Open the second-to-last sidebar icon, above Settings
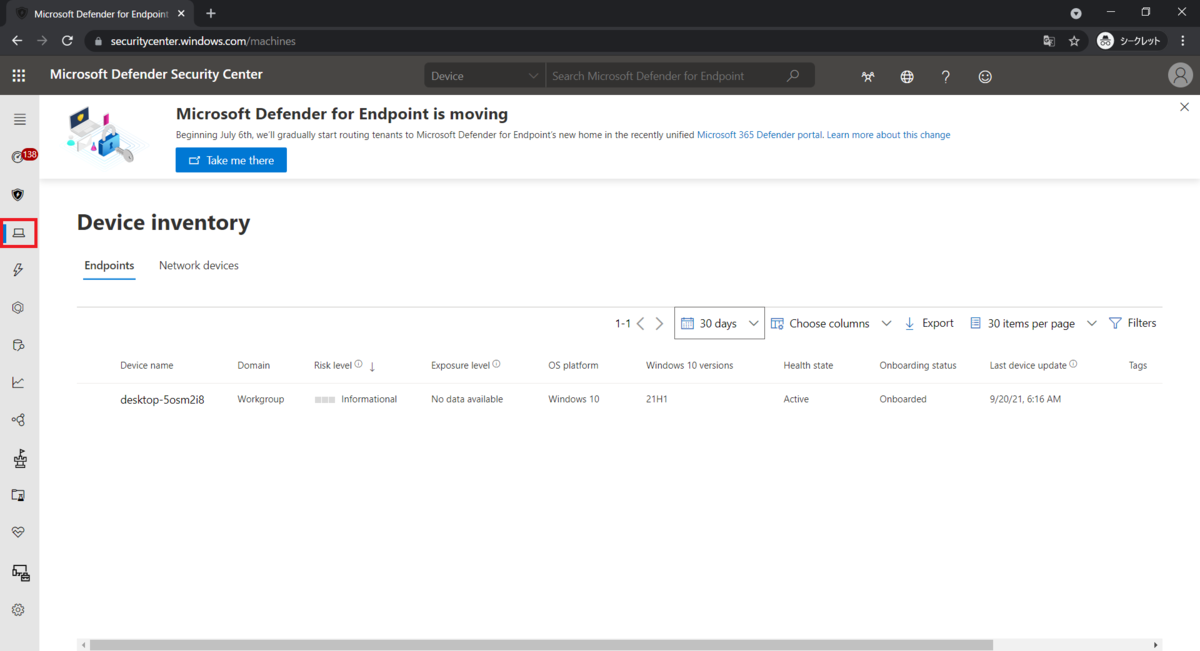Image resolution: width=1200 pixels, height=651 pixels. point(20,573)
